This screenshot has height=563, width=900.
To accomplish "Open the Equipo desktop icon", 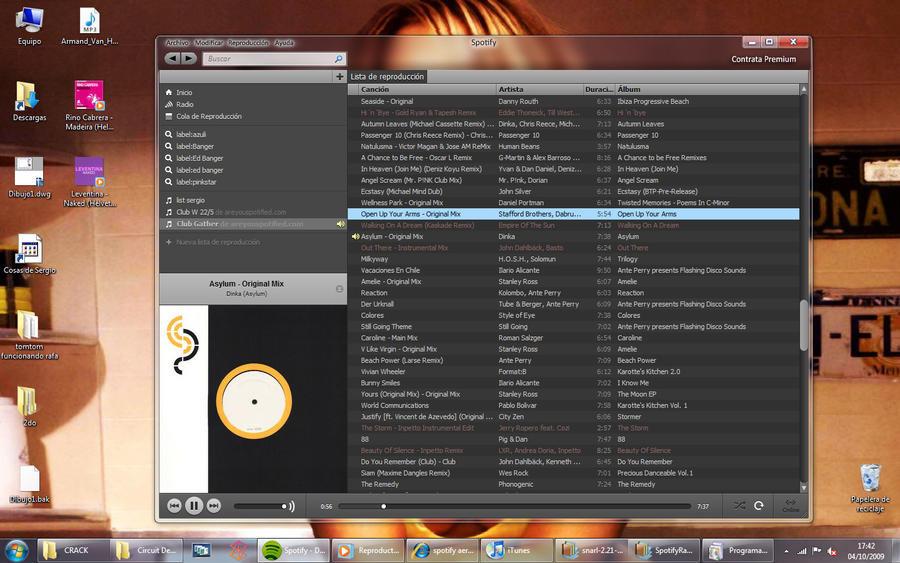I will [x=29, y=26].
